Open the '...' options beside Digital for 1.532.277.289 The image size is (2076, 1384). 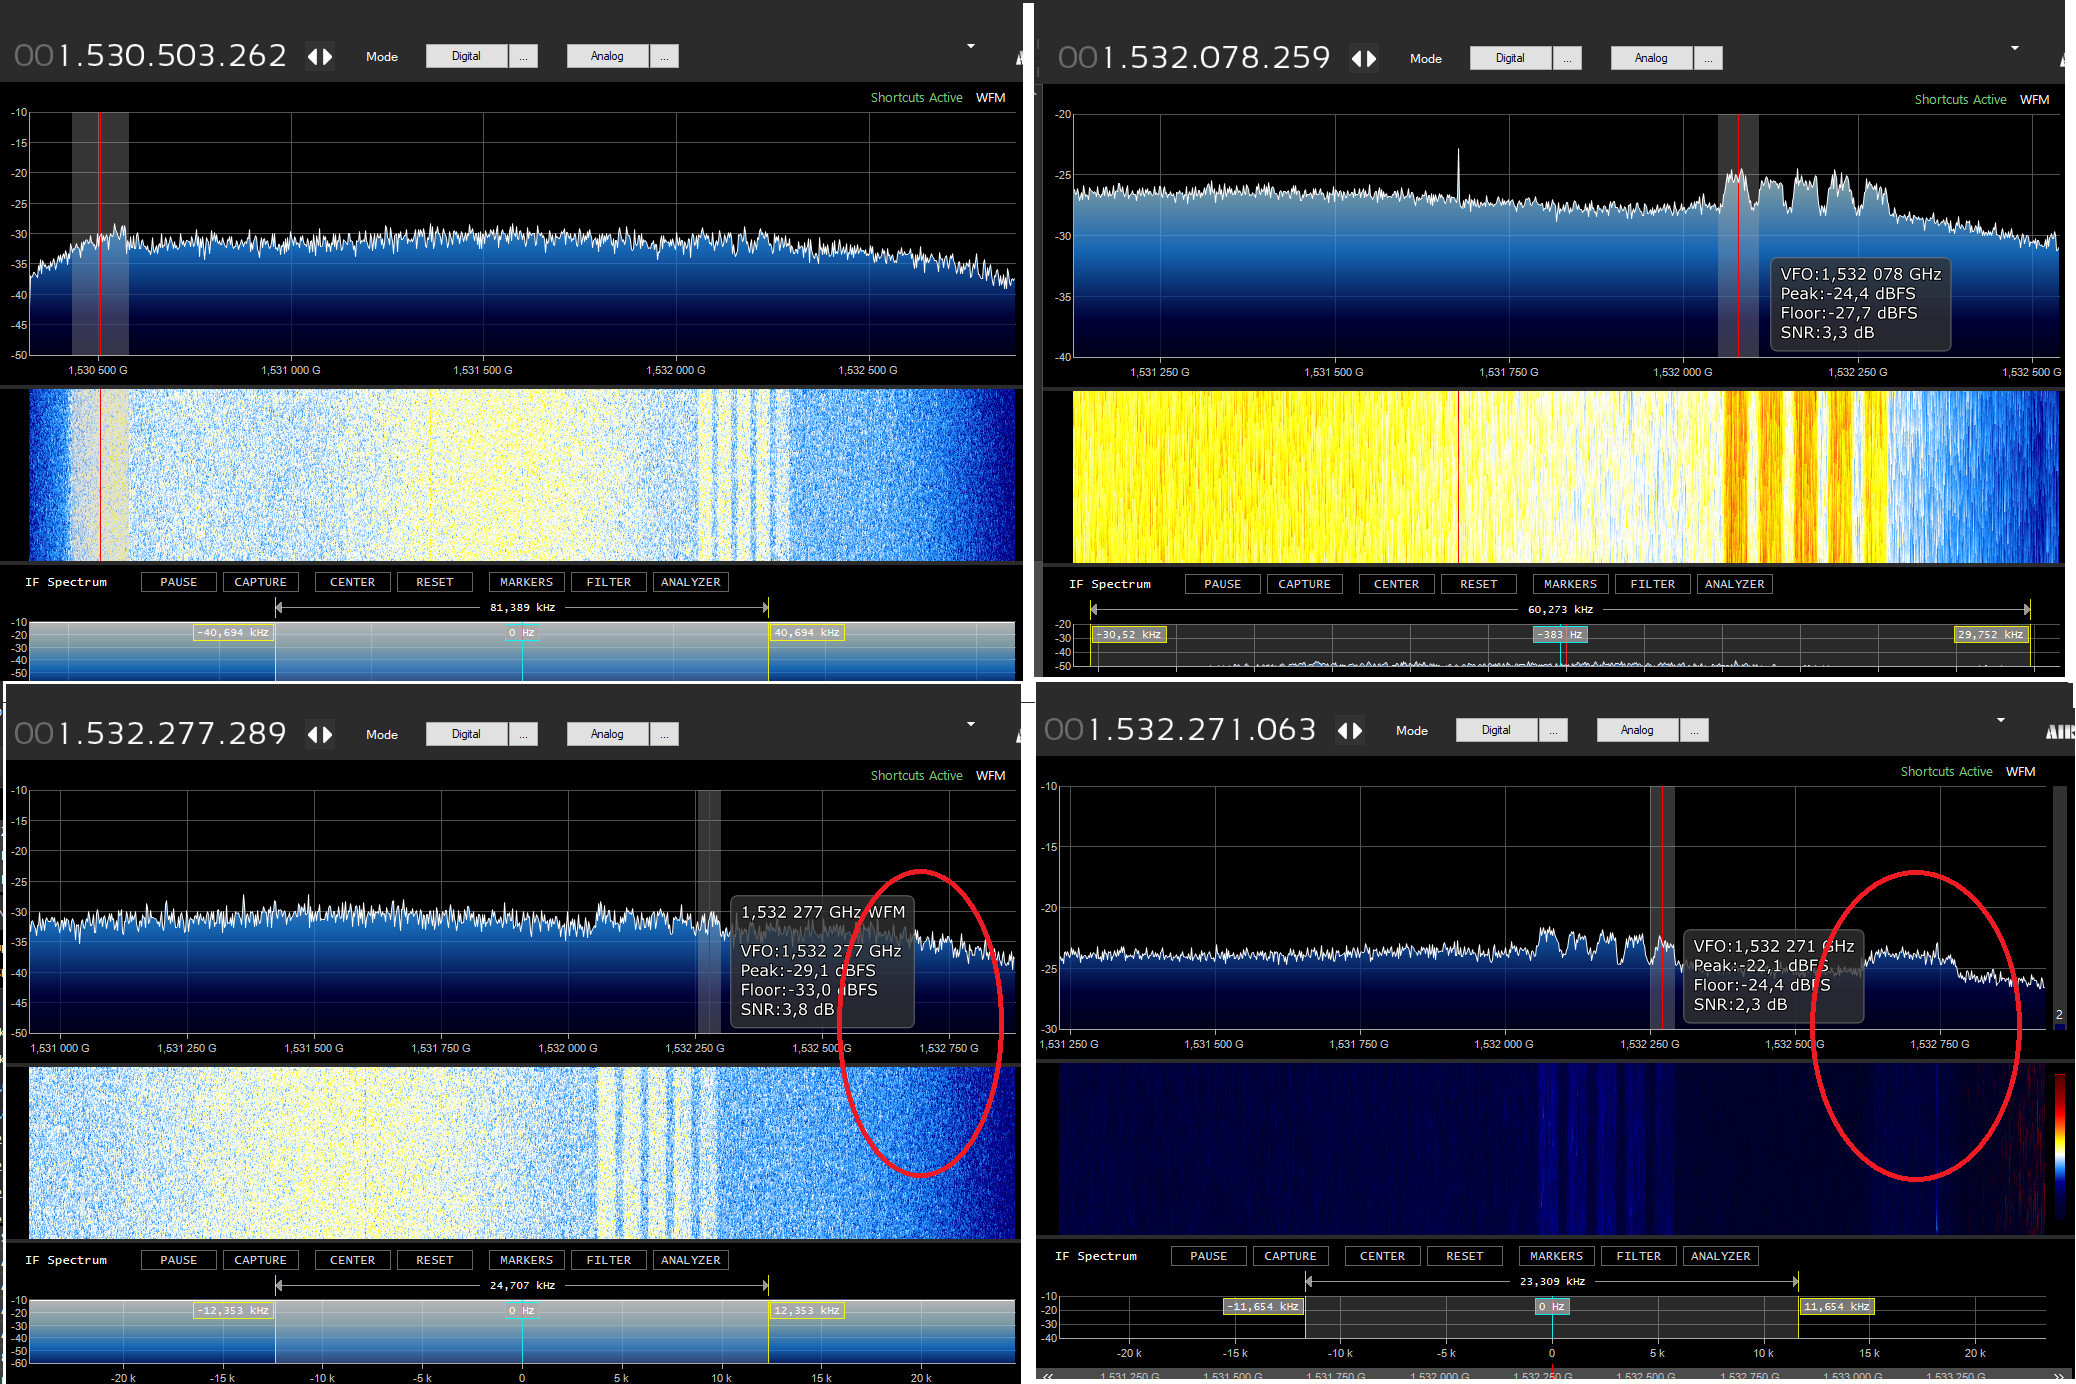(523, 735)
